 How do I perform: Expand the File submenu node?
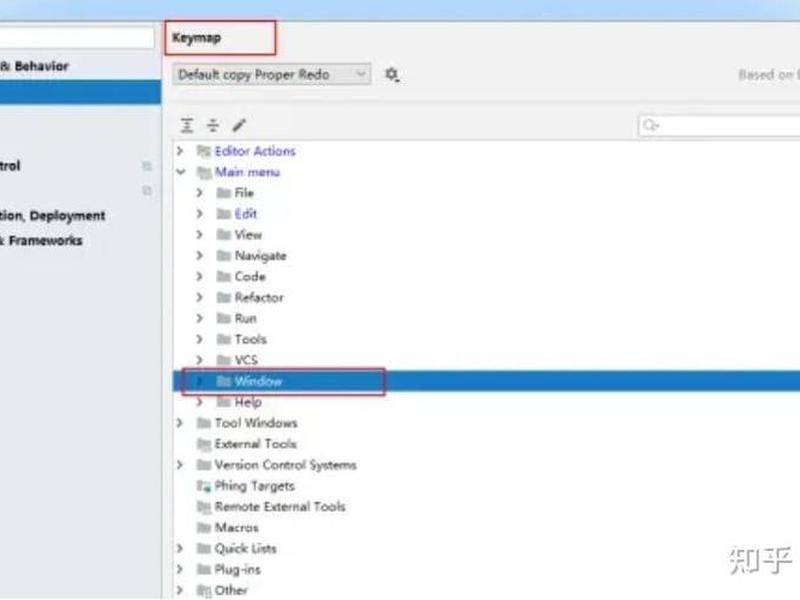(x=199, y=193)
